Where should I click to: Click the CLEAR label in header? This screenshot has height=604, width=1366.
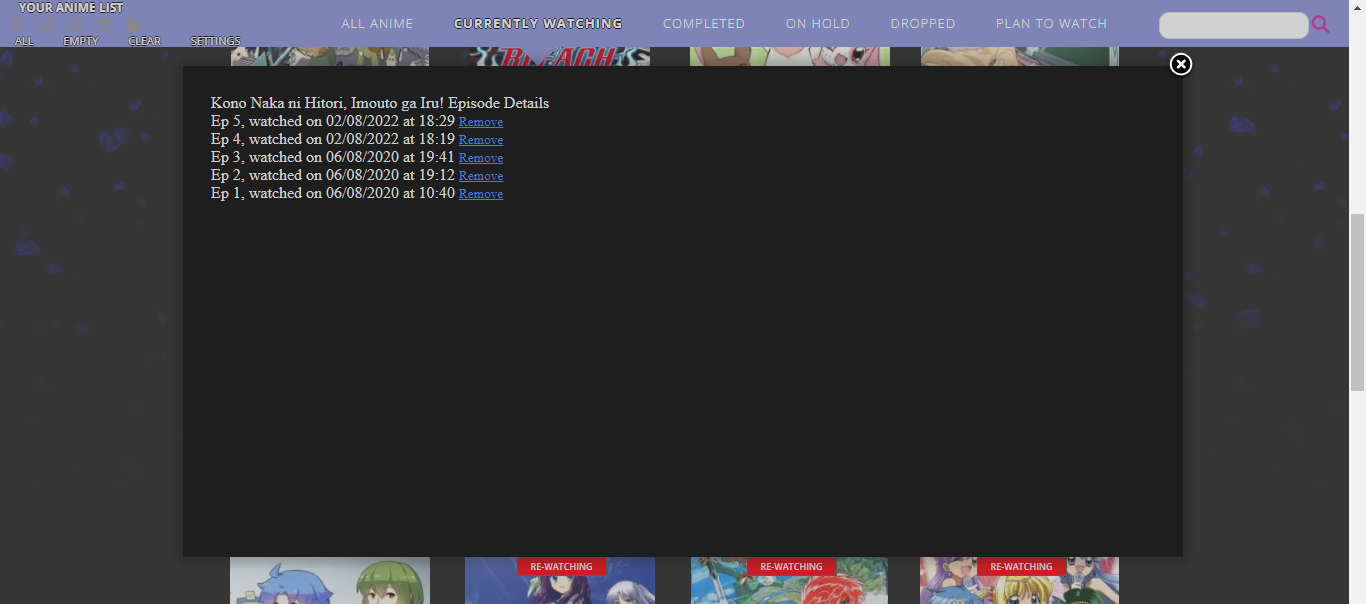click(145, 41)
